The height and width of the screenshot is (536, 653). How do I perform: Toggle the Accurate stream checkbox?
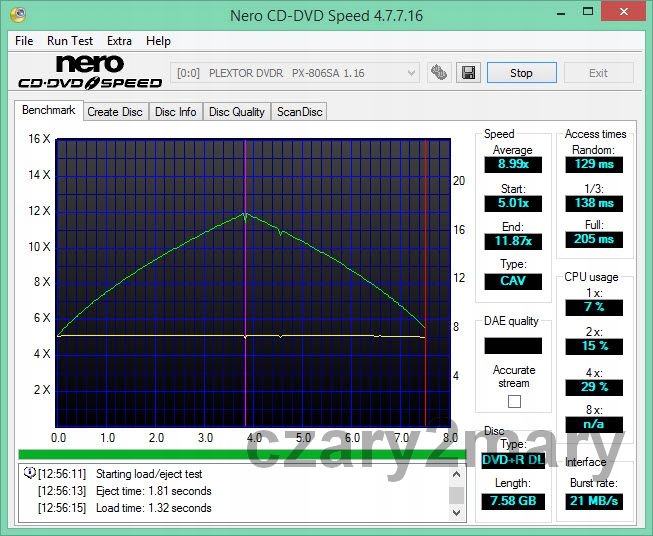tap(514, 401)
